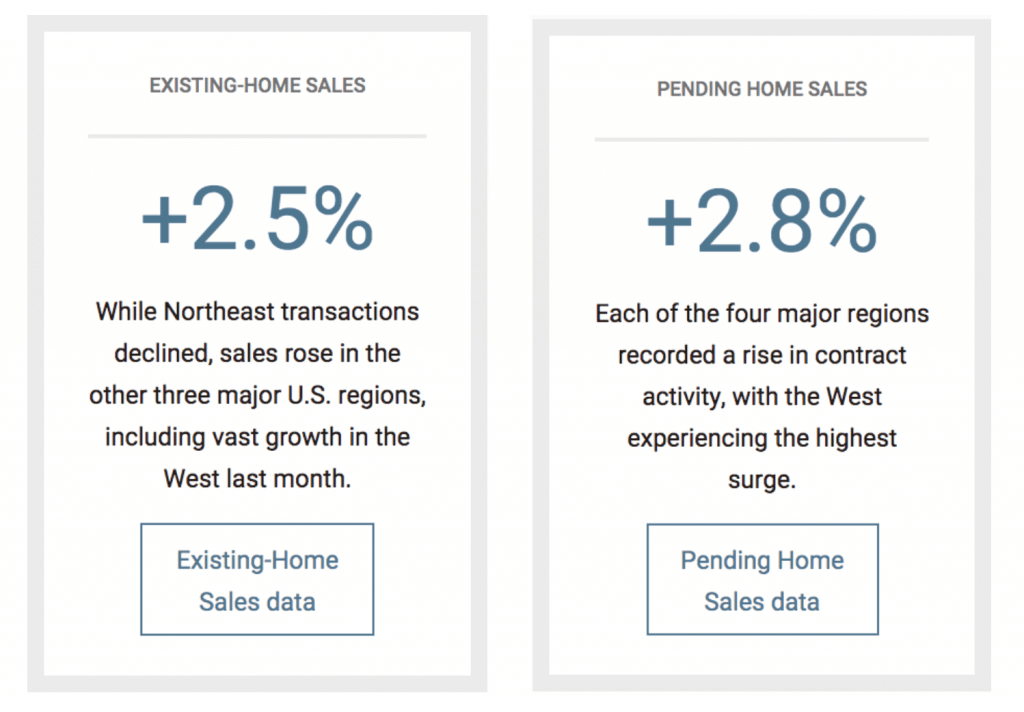Click the word 'surge.' in pending card

click(762, 481)
